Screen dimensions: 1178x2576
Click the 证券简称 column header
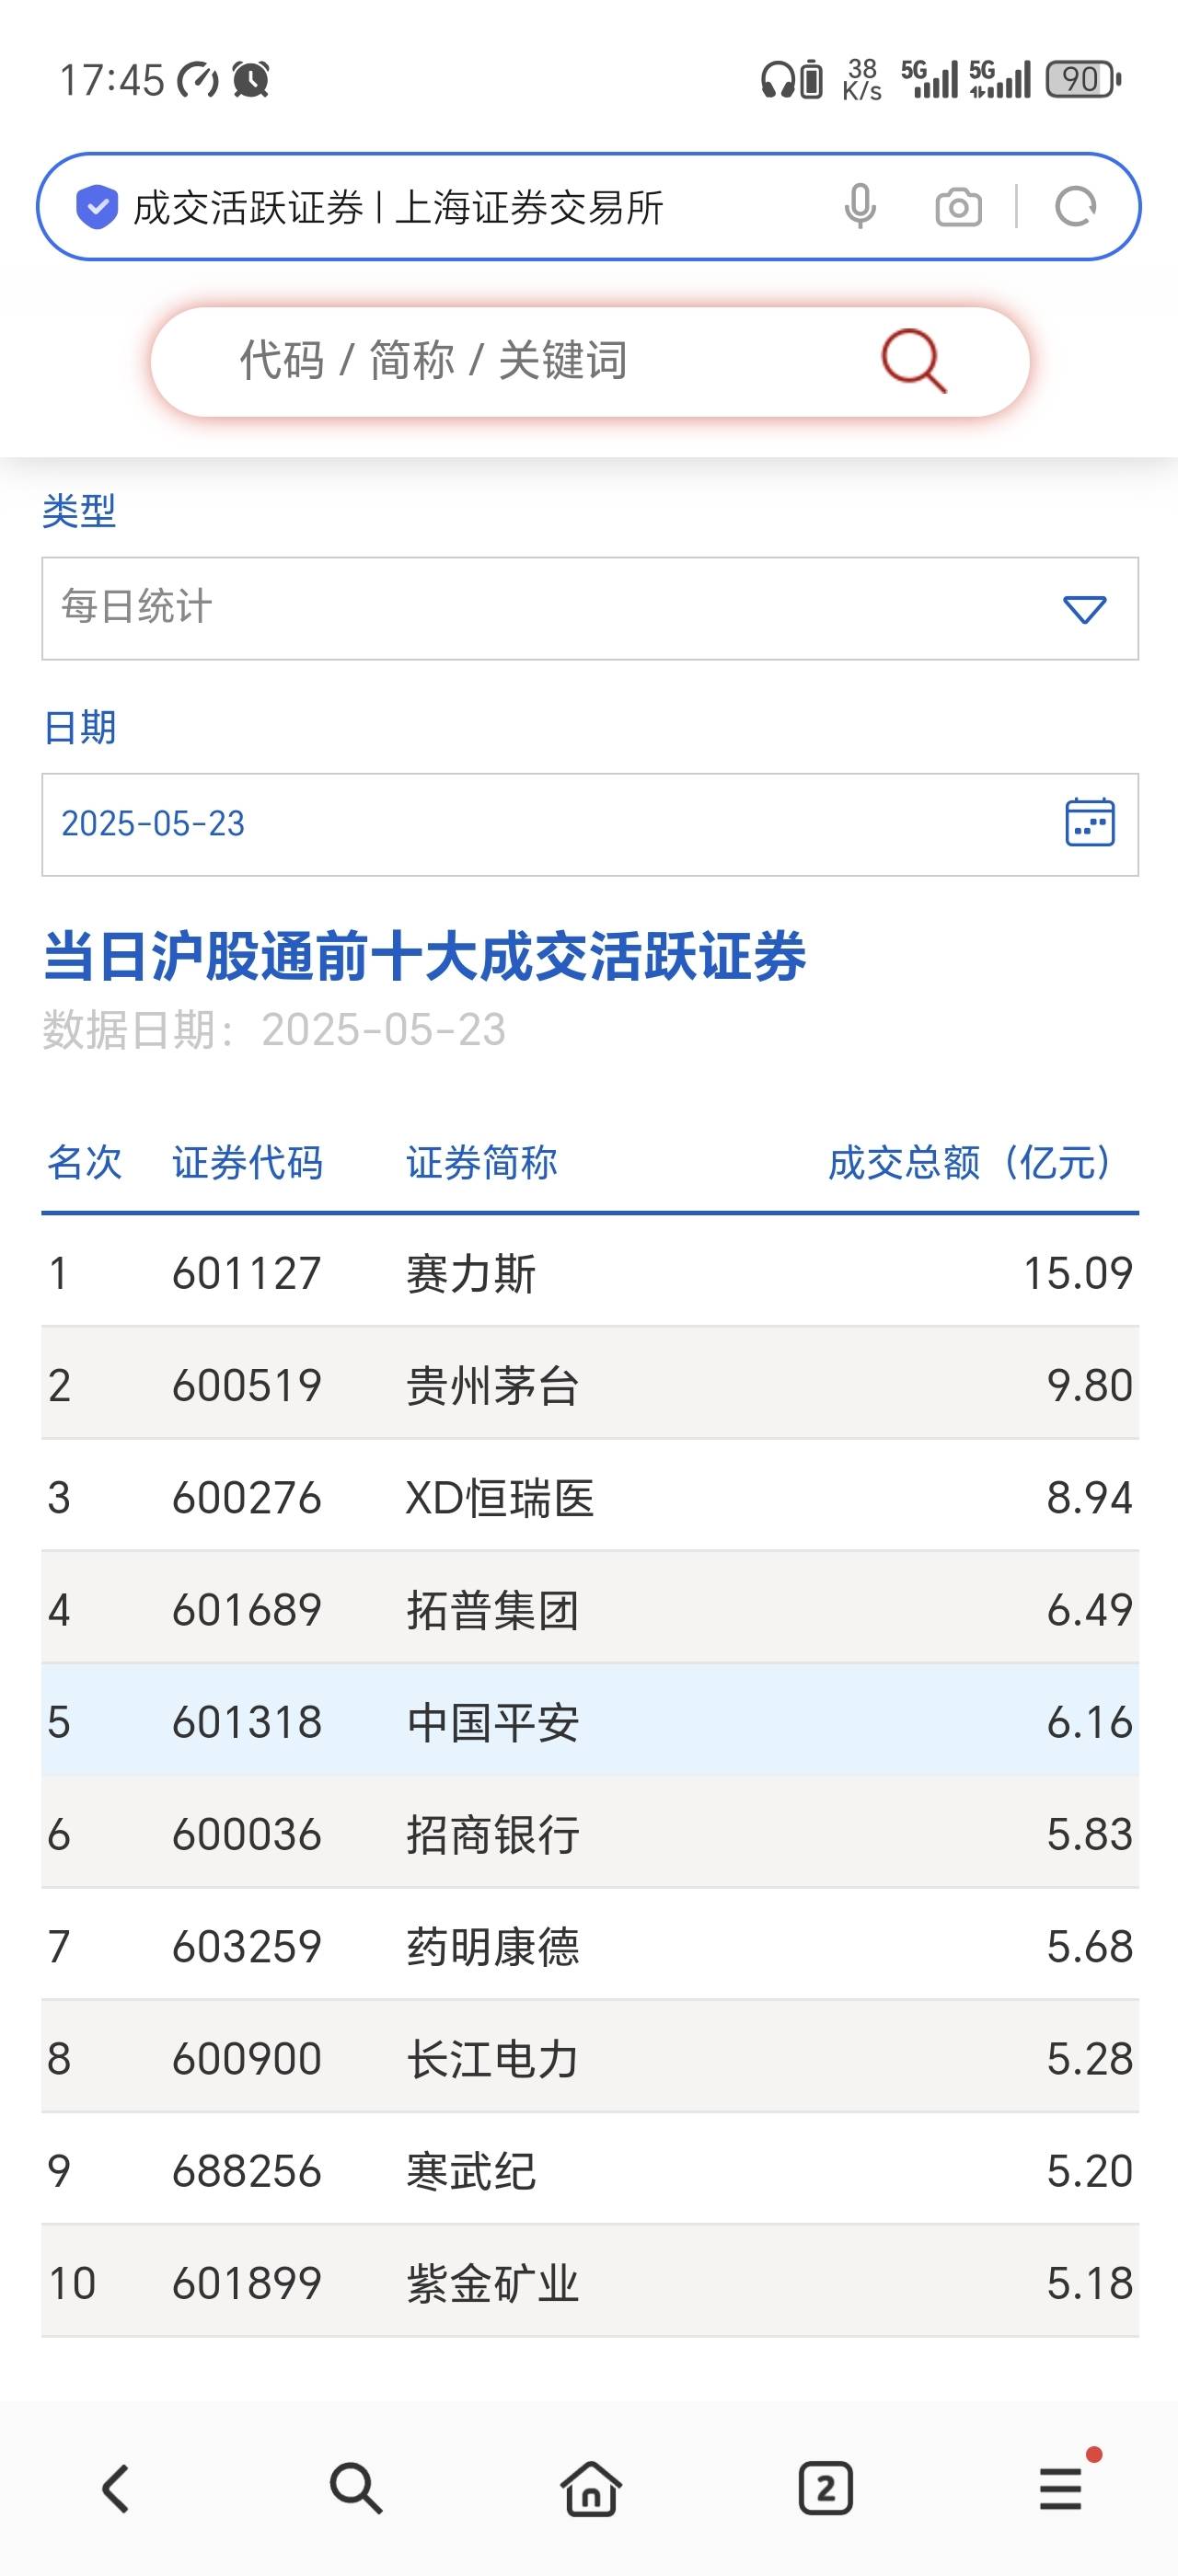[481, 1162]
